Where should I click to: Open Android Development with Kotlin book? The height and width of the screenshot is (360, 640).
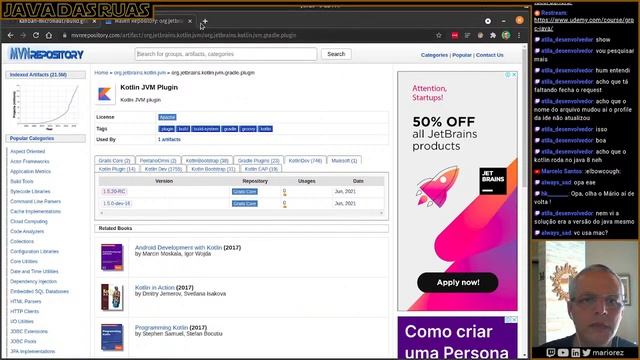tap(178, 248)
